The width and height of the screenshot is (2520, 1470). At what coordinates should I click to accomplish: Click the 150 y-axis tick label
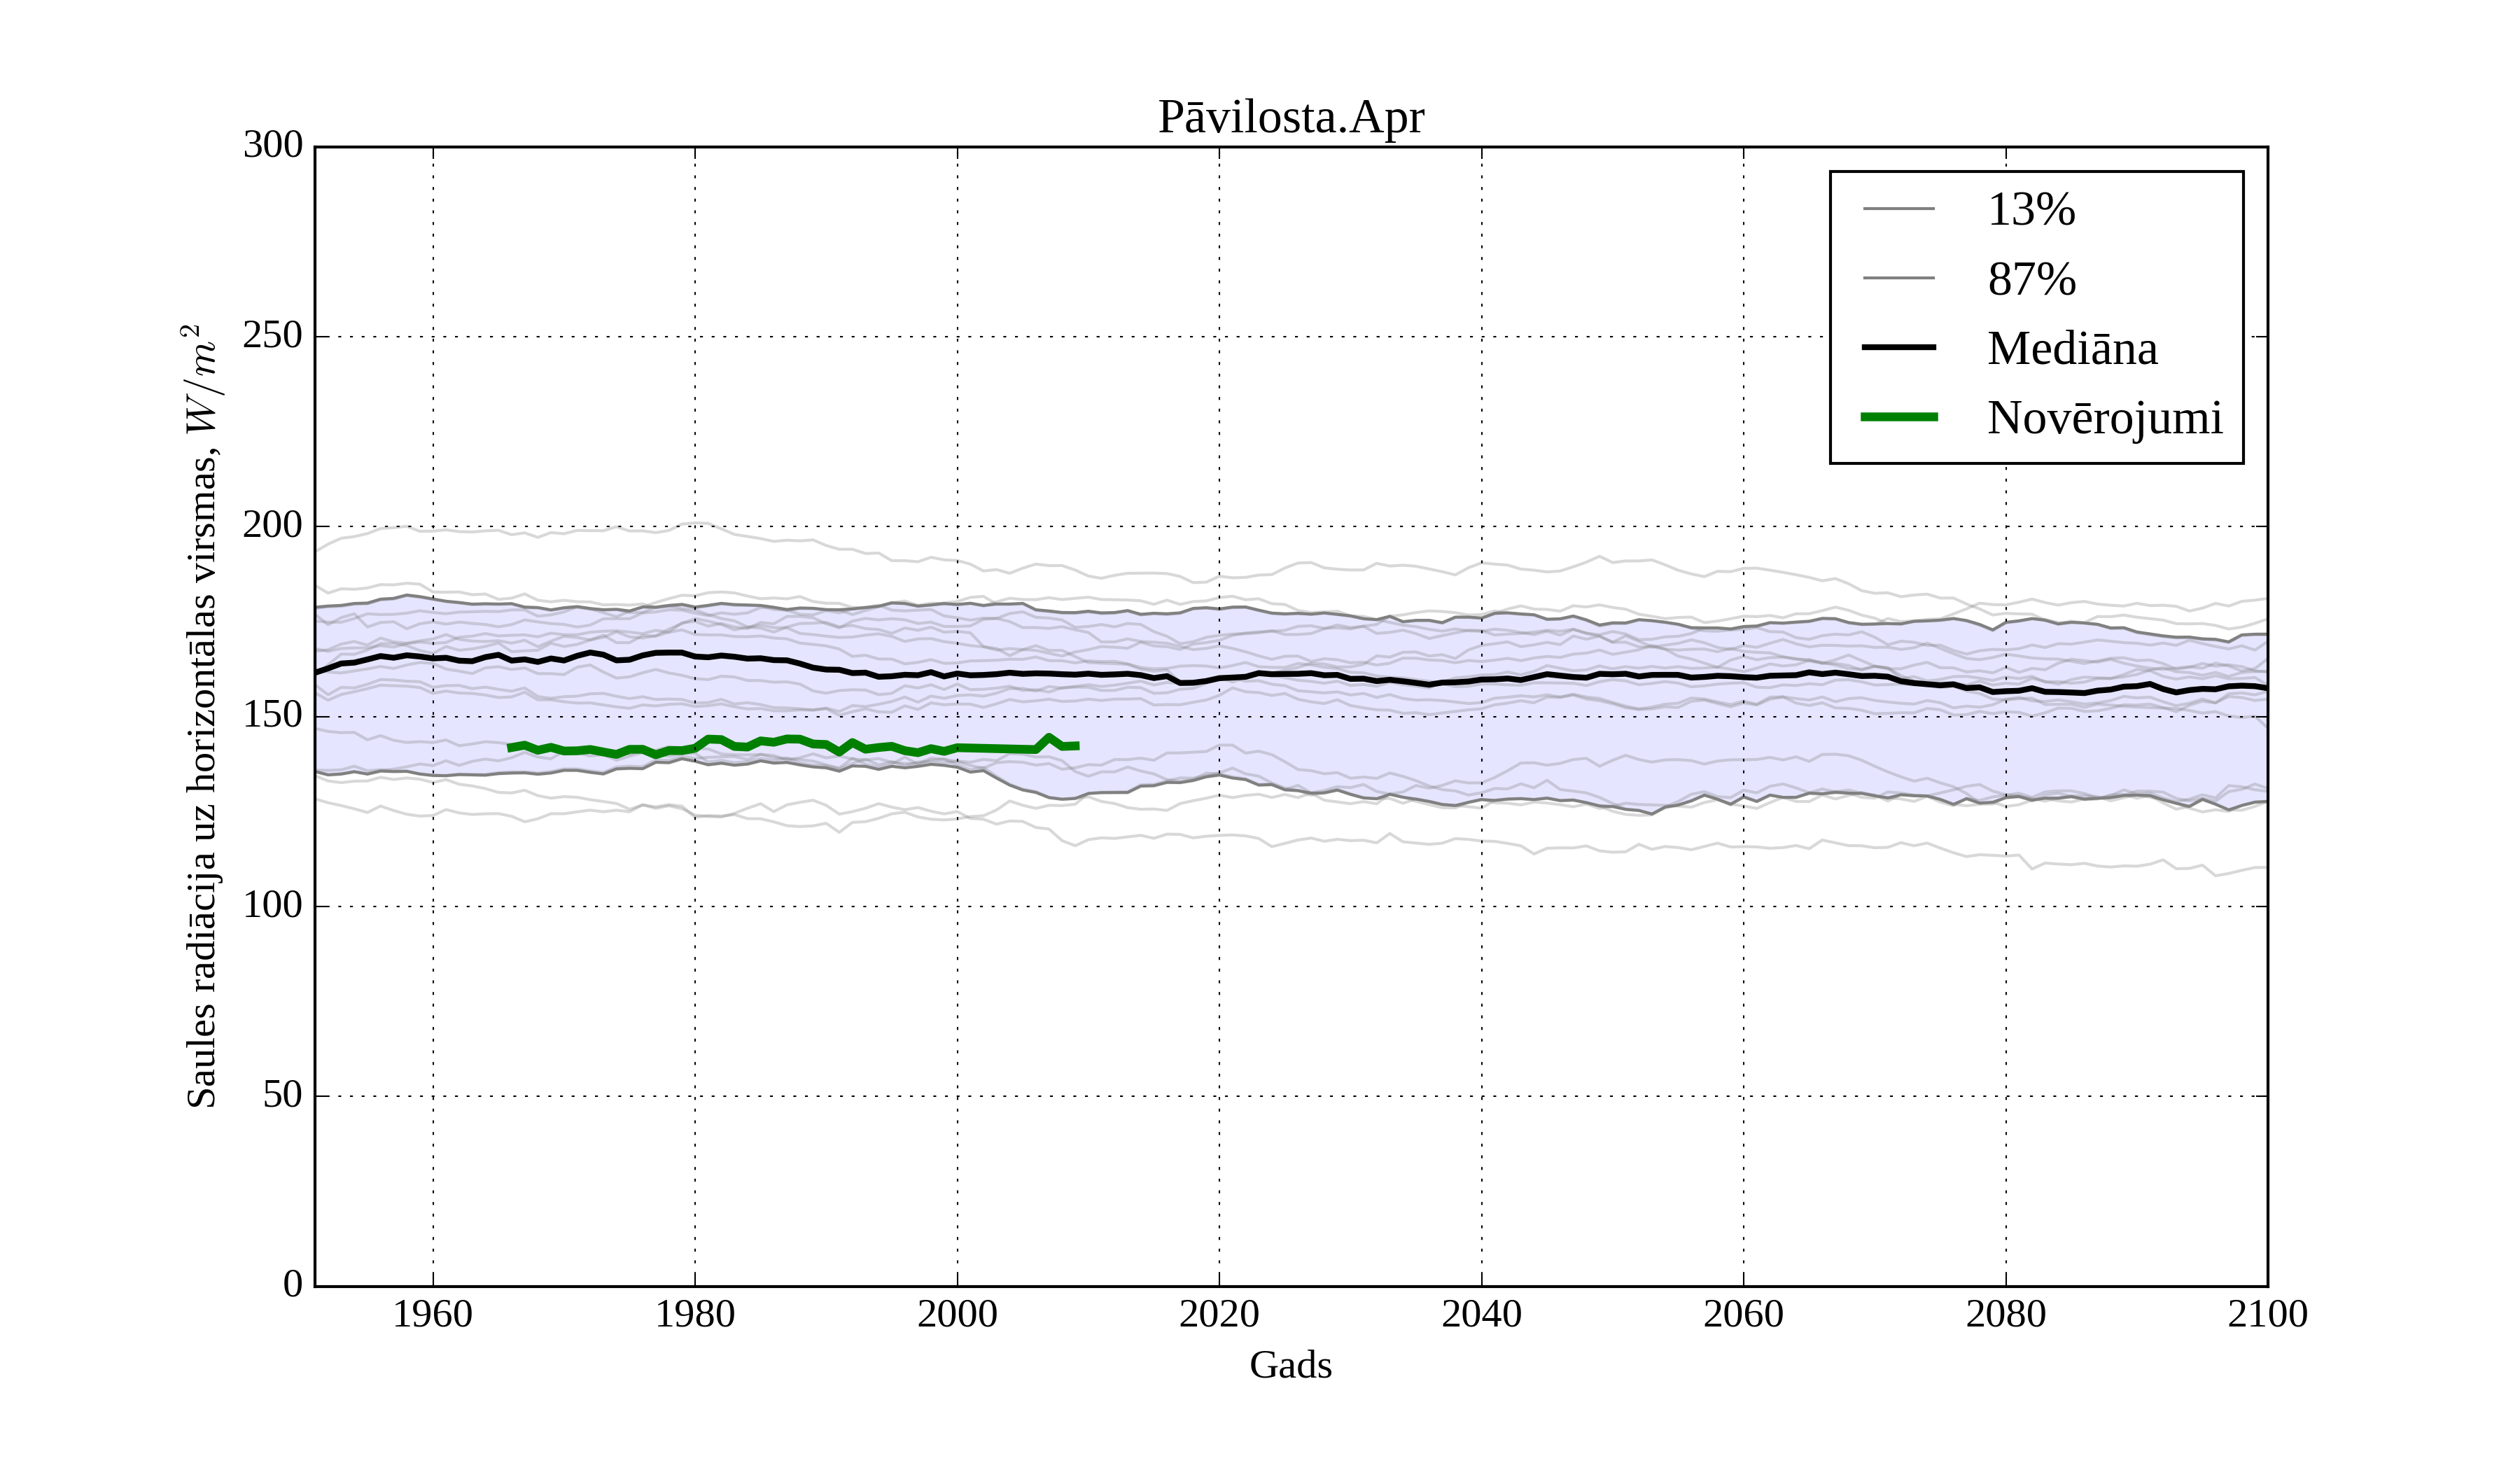(x=273, y=715)
